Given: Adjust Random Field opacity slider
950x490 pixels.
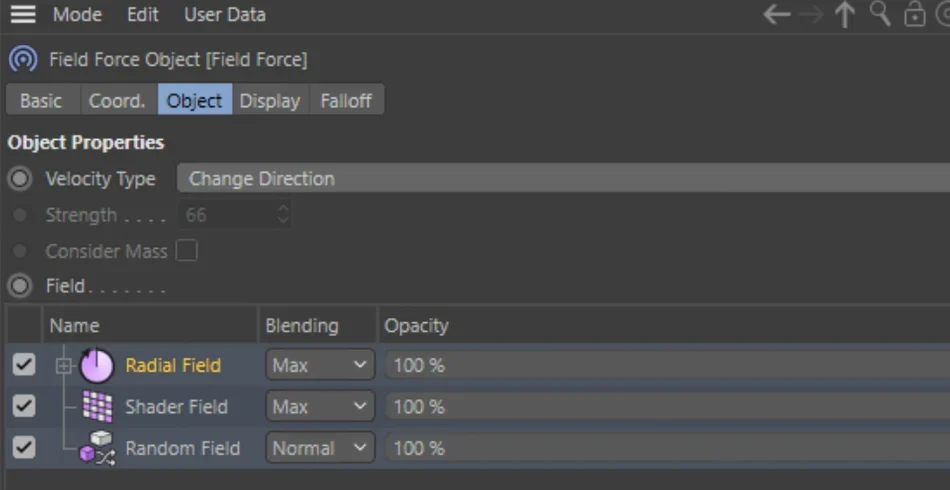Looking at the screenshot, I should pos(668,448).
